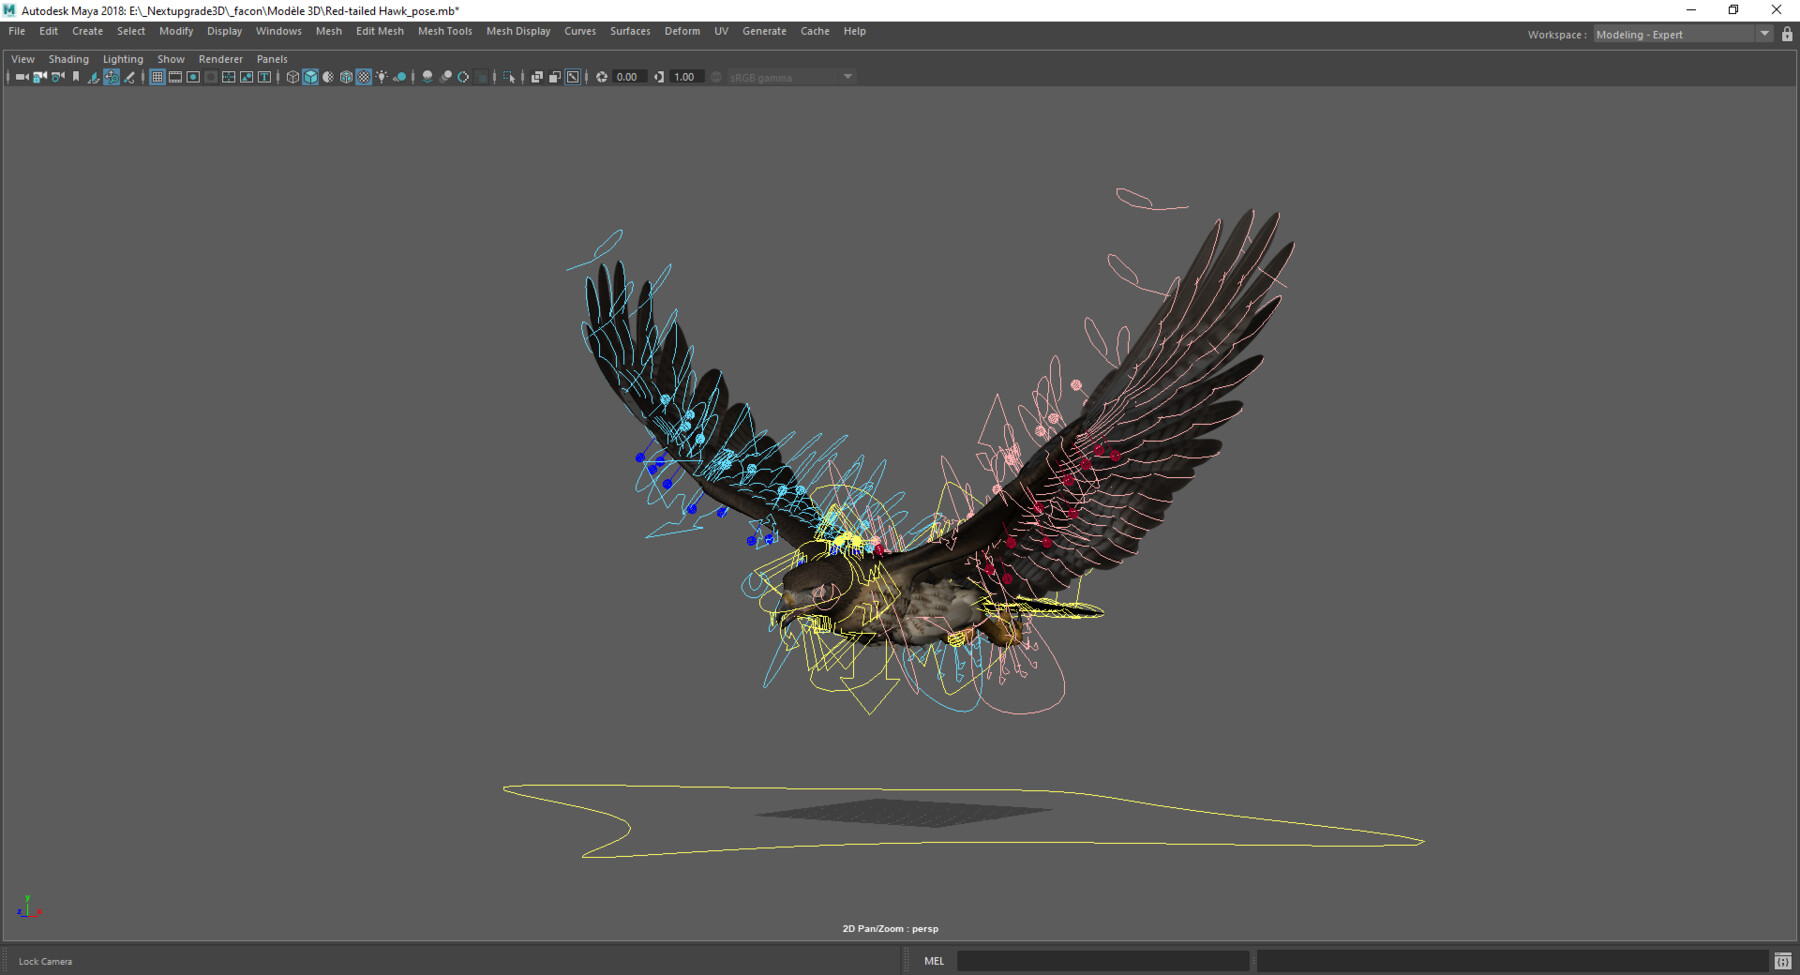Toggle the X-Ray Joints icon

(572, 77)
